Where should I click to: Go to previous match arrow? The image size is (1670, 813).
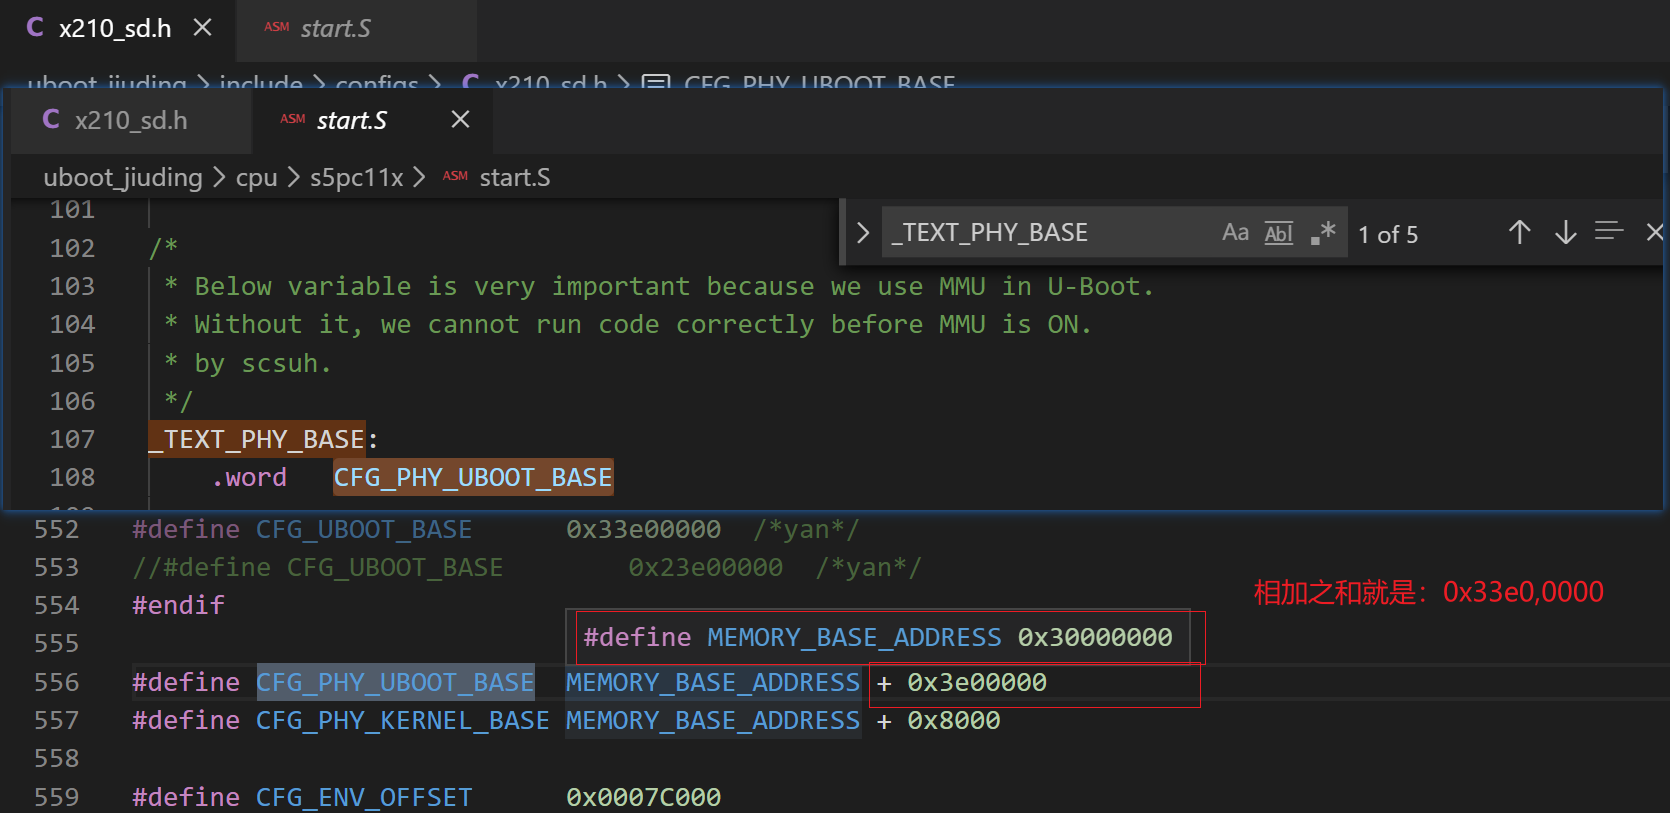[1519, 232]
